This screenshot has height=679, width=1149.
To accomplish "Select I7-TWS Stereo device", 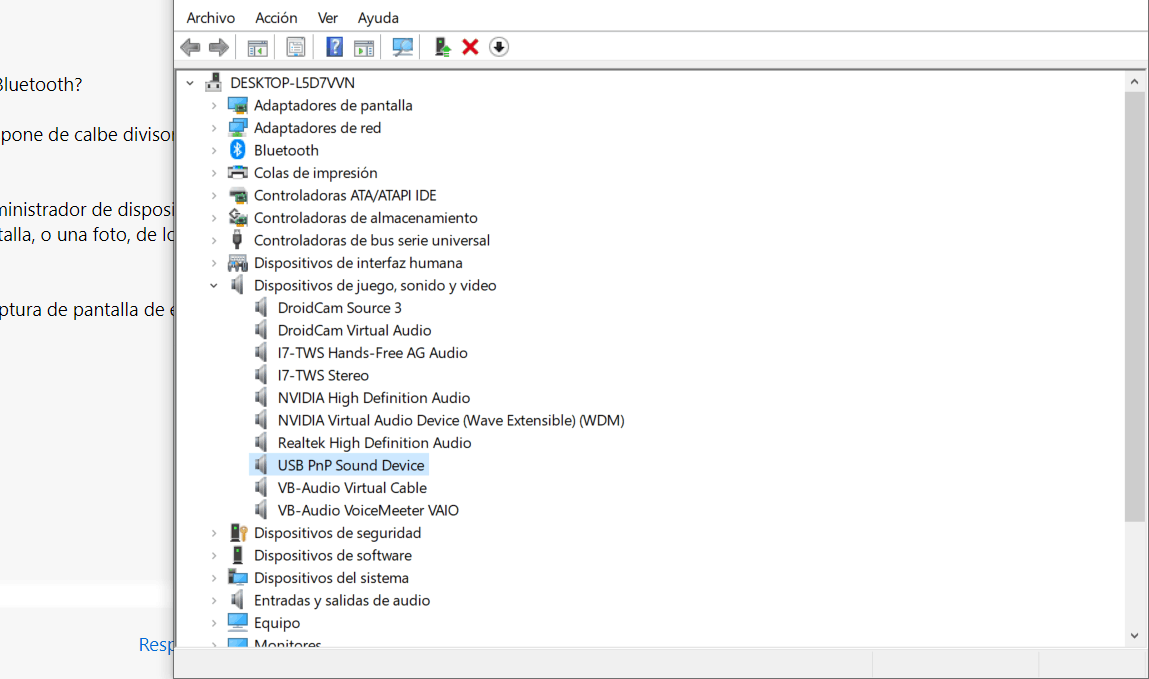I will 323,375.
